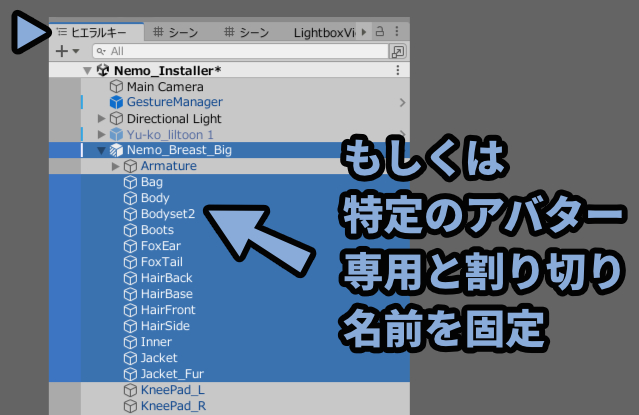Collapse the Nemo_Breast_Big object

(101, 150)
